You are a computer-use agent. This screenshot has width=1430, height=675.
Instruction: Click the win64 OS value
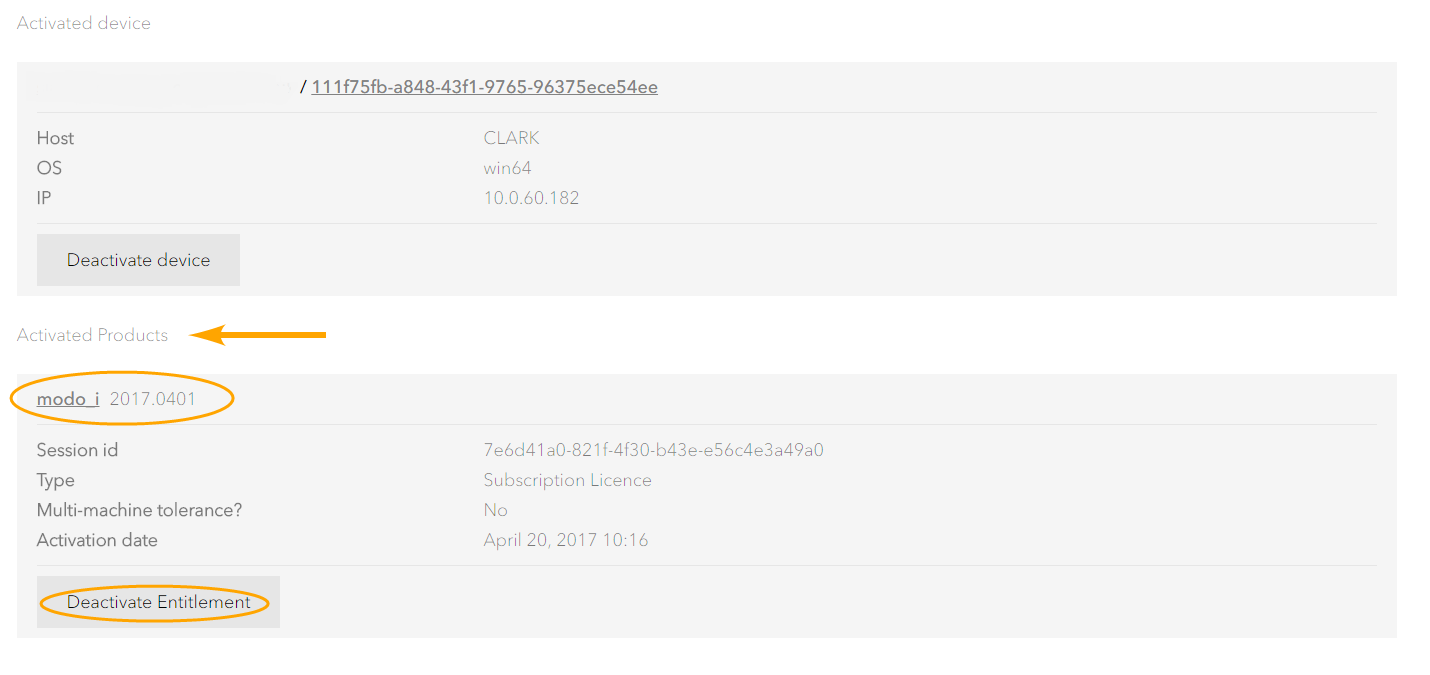tap(507, 168)
